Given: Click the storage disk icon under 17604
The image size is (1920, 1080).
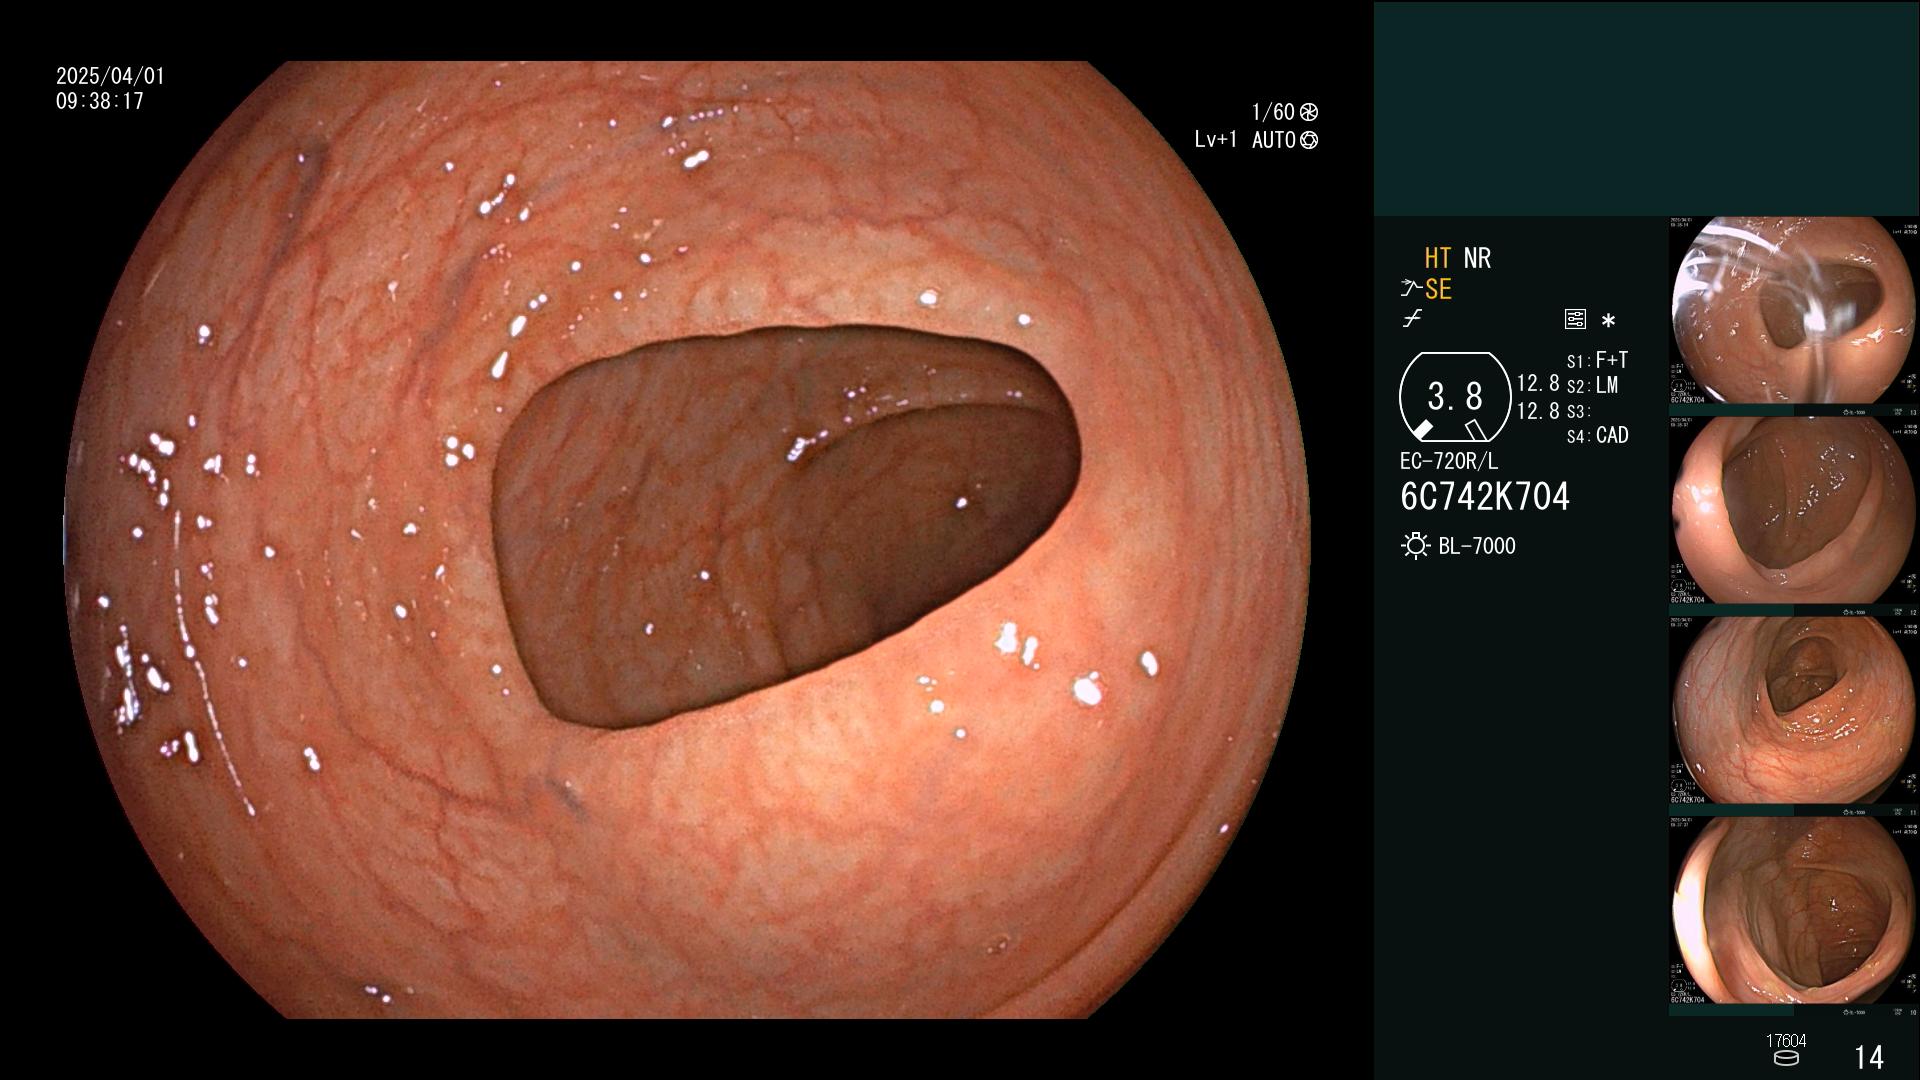Looking at the screenshot, I should tap(1786, 1058).
